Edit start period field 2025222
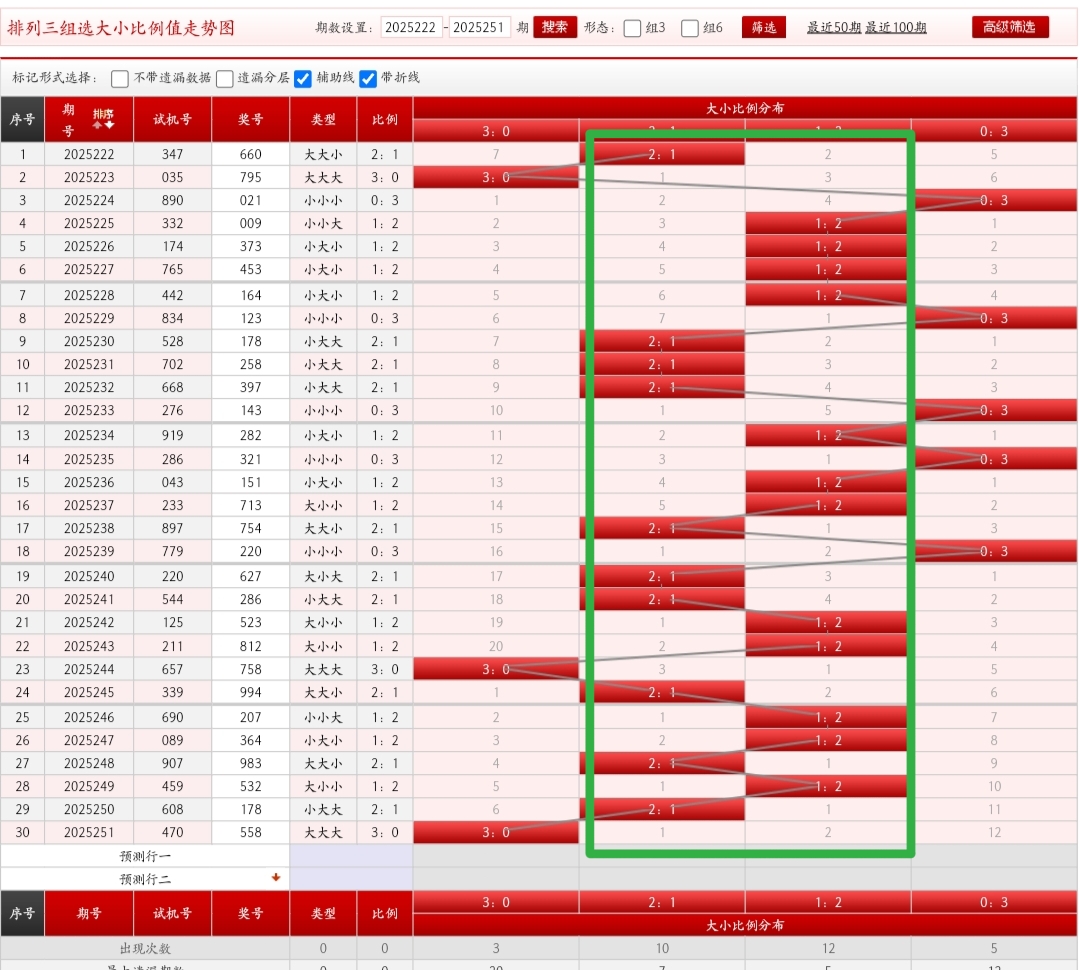The height and width of the screenshot is (970, 1080). [x=411, y=27]
